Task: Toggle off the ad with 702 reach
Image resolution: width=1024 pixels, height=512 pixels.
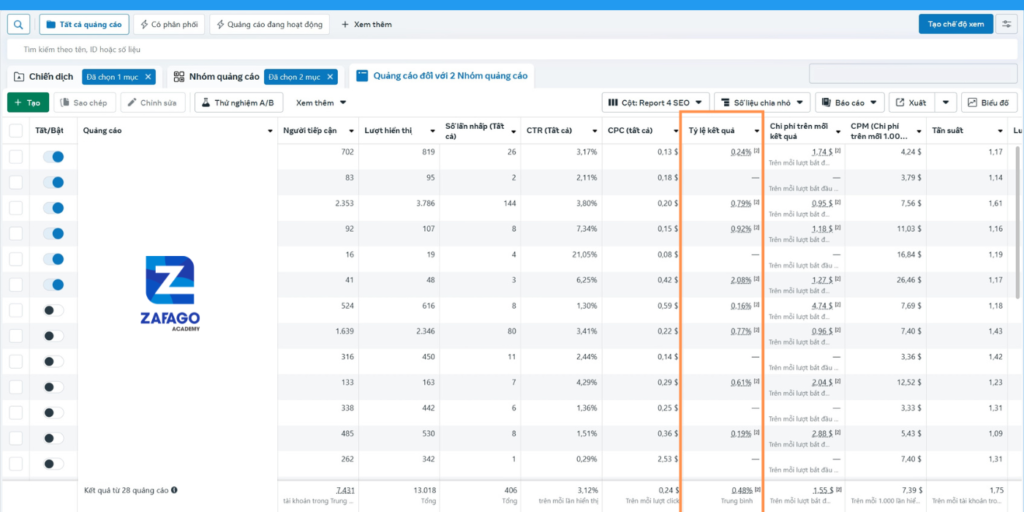Action: click(x=54, y=157)
